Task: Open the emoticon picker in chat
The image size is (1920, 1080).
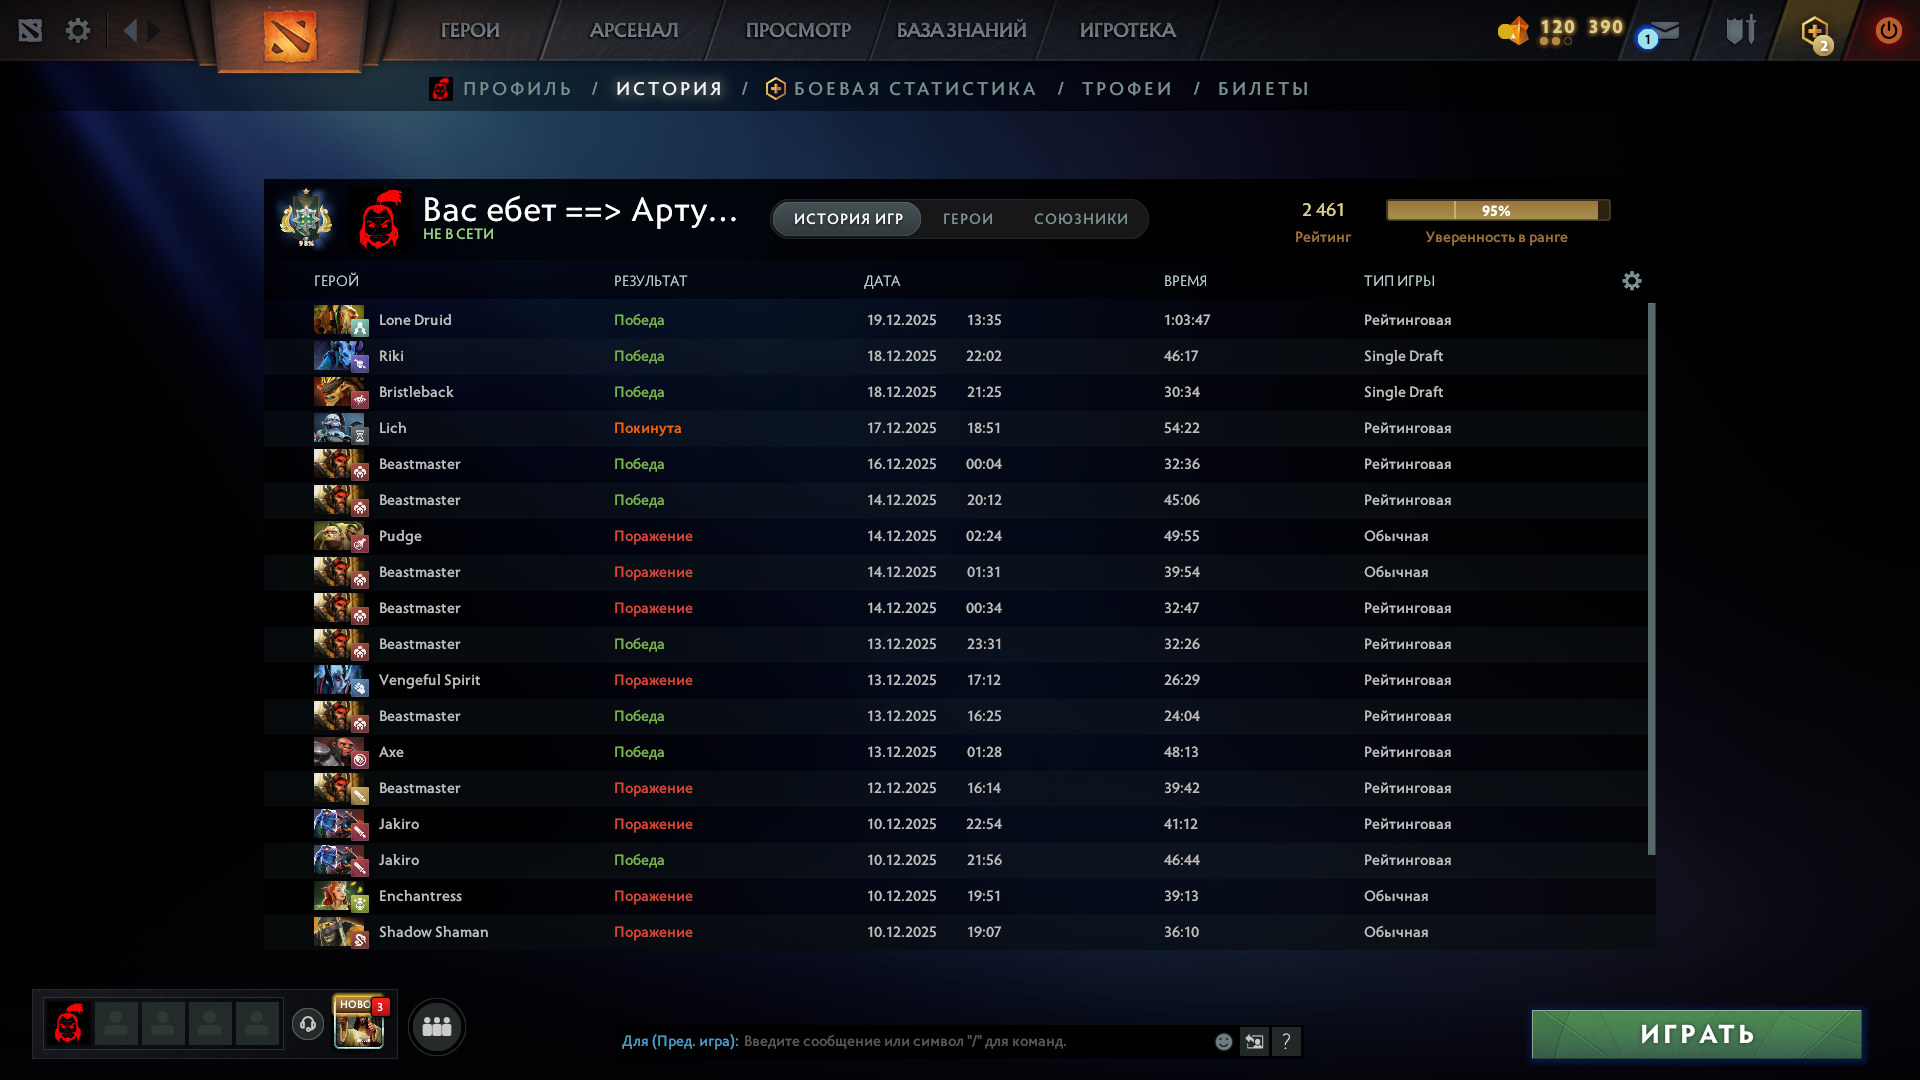Action: (1223, 1042)
